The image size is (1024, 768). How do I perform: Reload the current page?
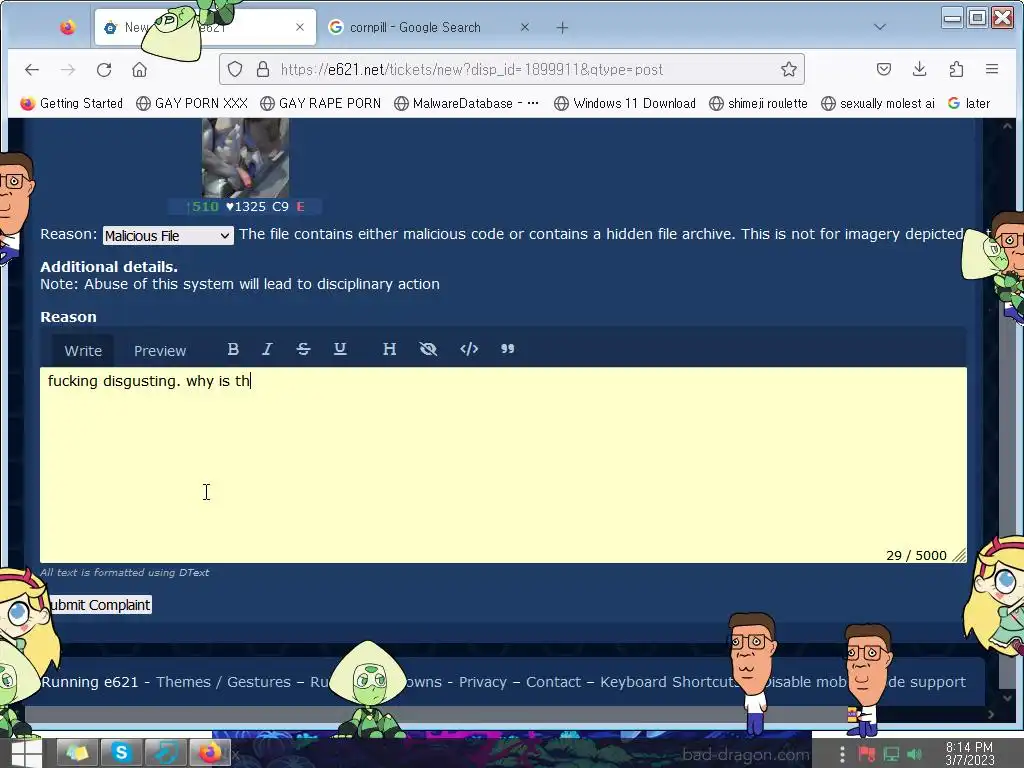click(x=104, y=69)
